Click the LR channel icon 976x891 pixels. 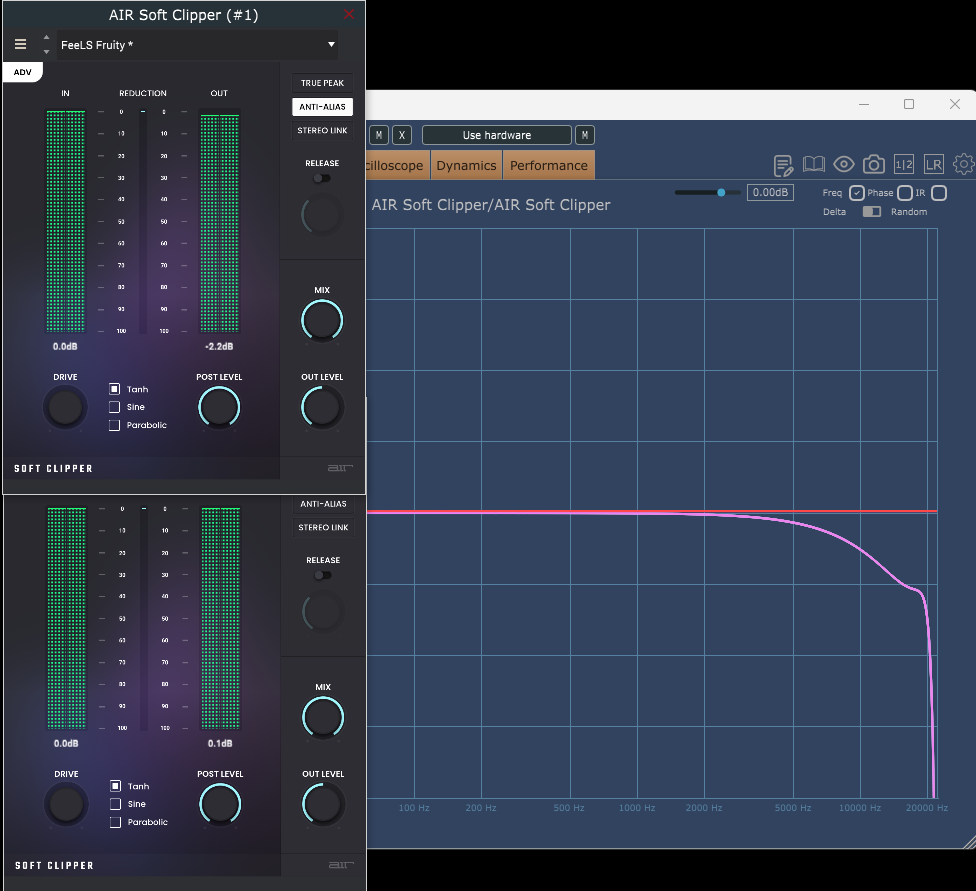pyautogui.click(x=934, y=164)
